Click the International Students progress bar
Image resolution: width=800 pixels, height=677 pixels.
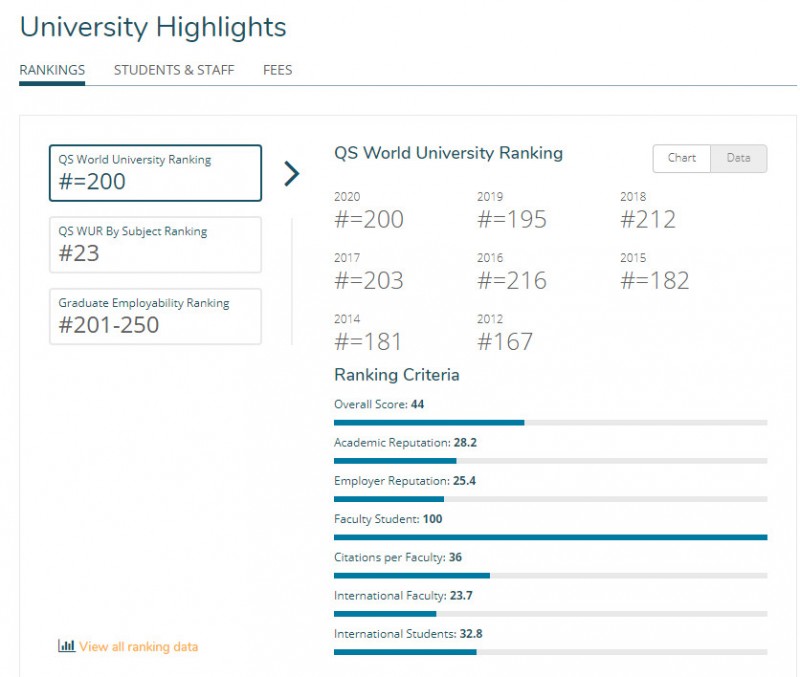point(551,652)
